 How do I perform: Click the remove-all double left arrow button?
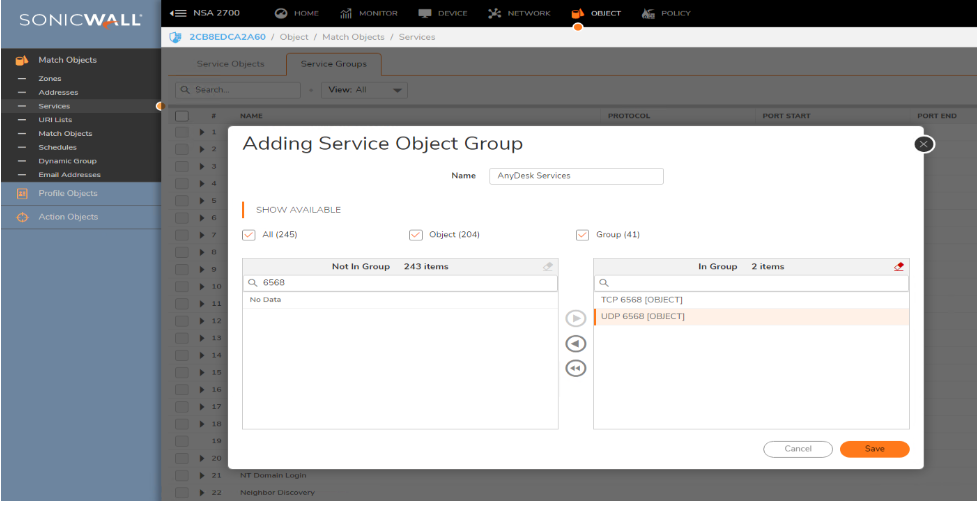[x=575, y=368]
